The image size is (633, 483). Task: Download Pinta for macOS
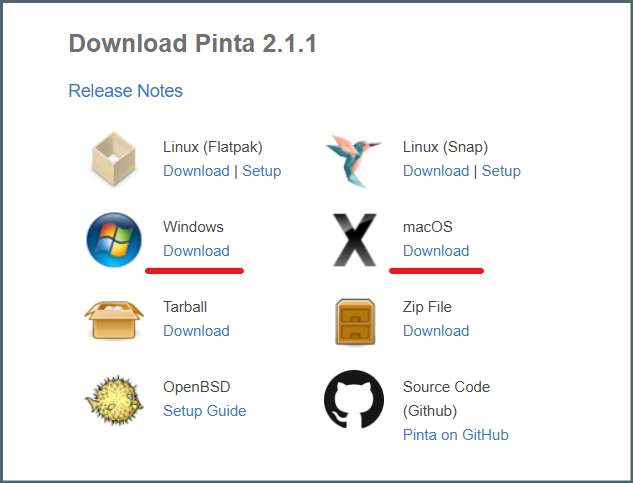[x=436, y=251]
